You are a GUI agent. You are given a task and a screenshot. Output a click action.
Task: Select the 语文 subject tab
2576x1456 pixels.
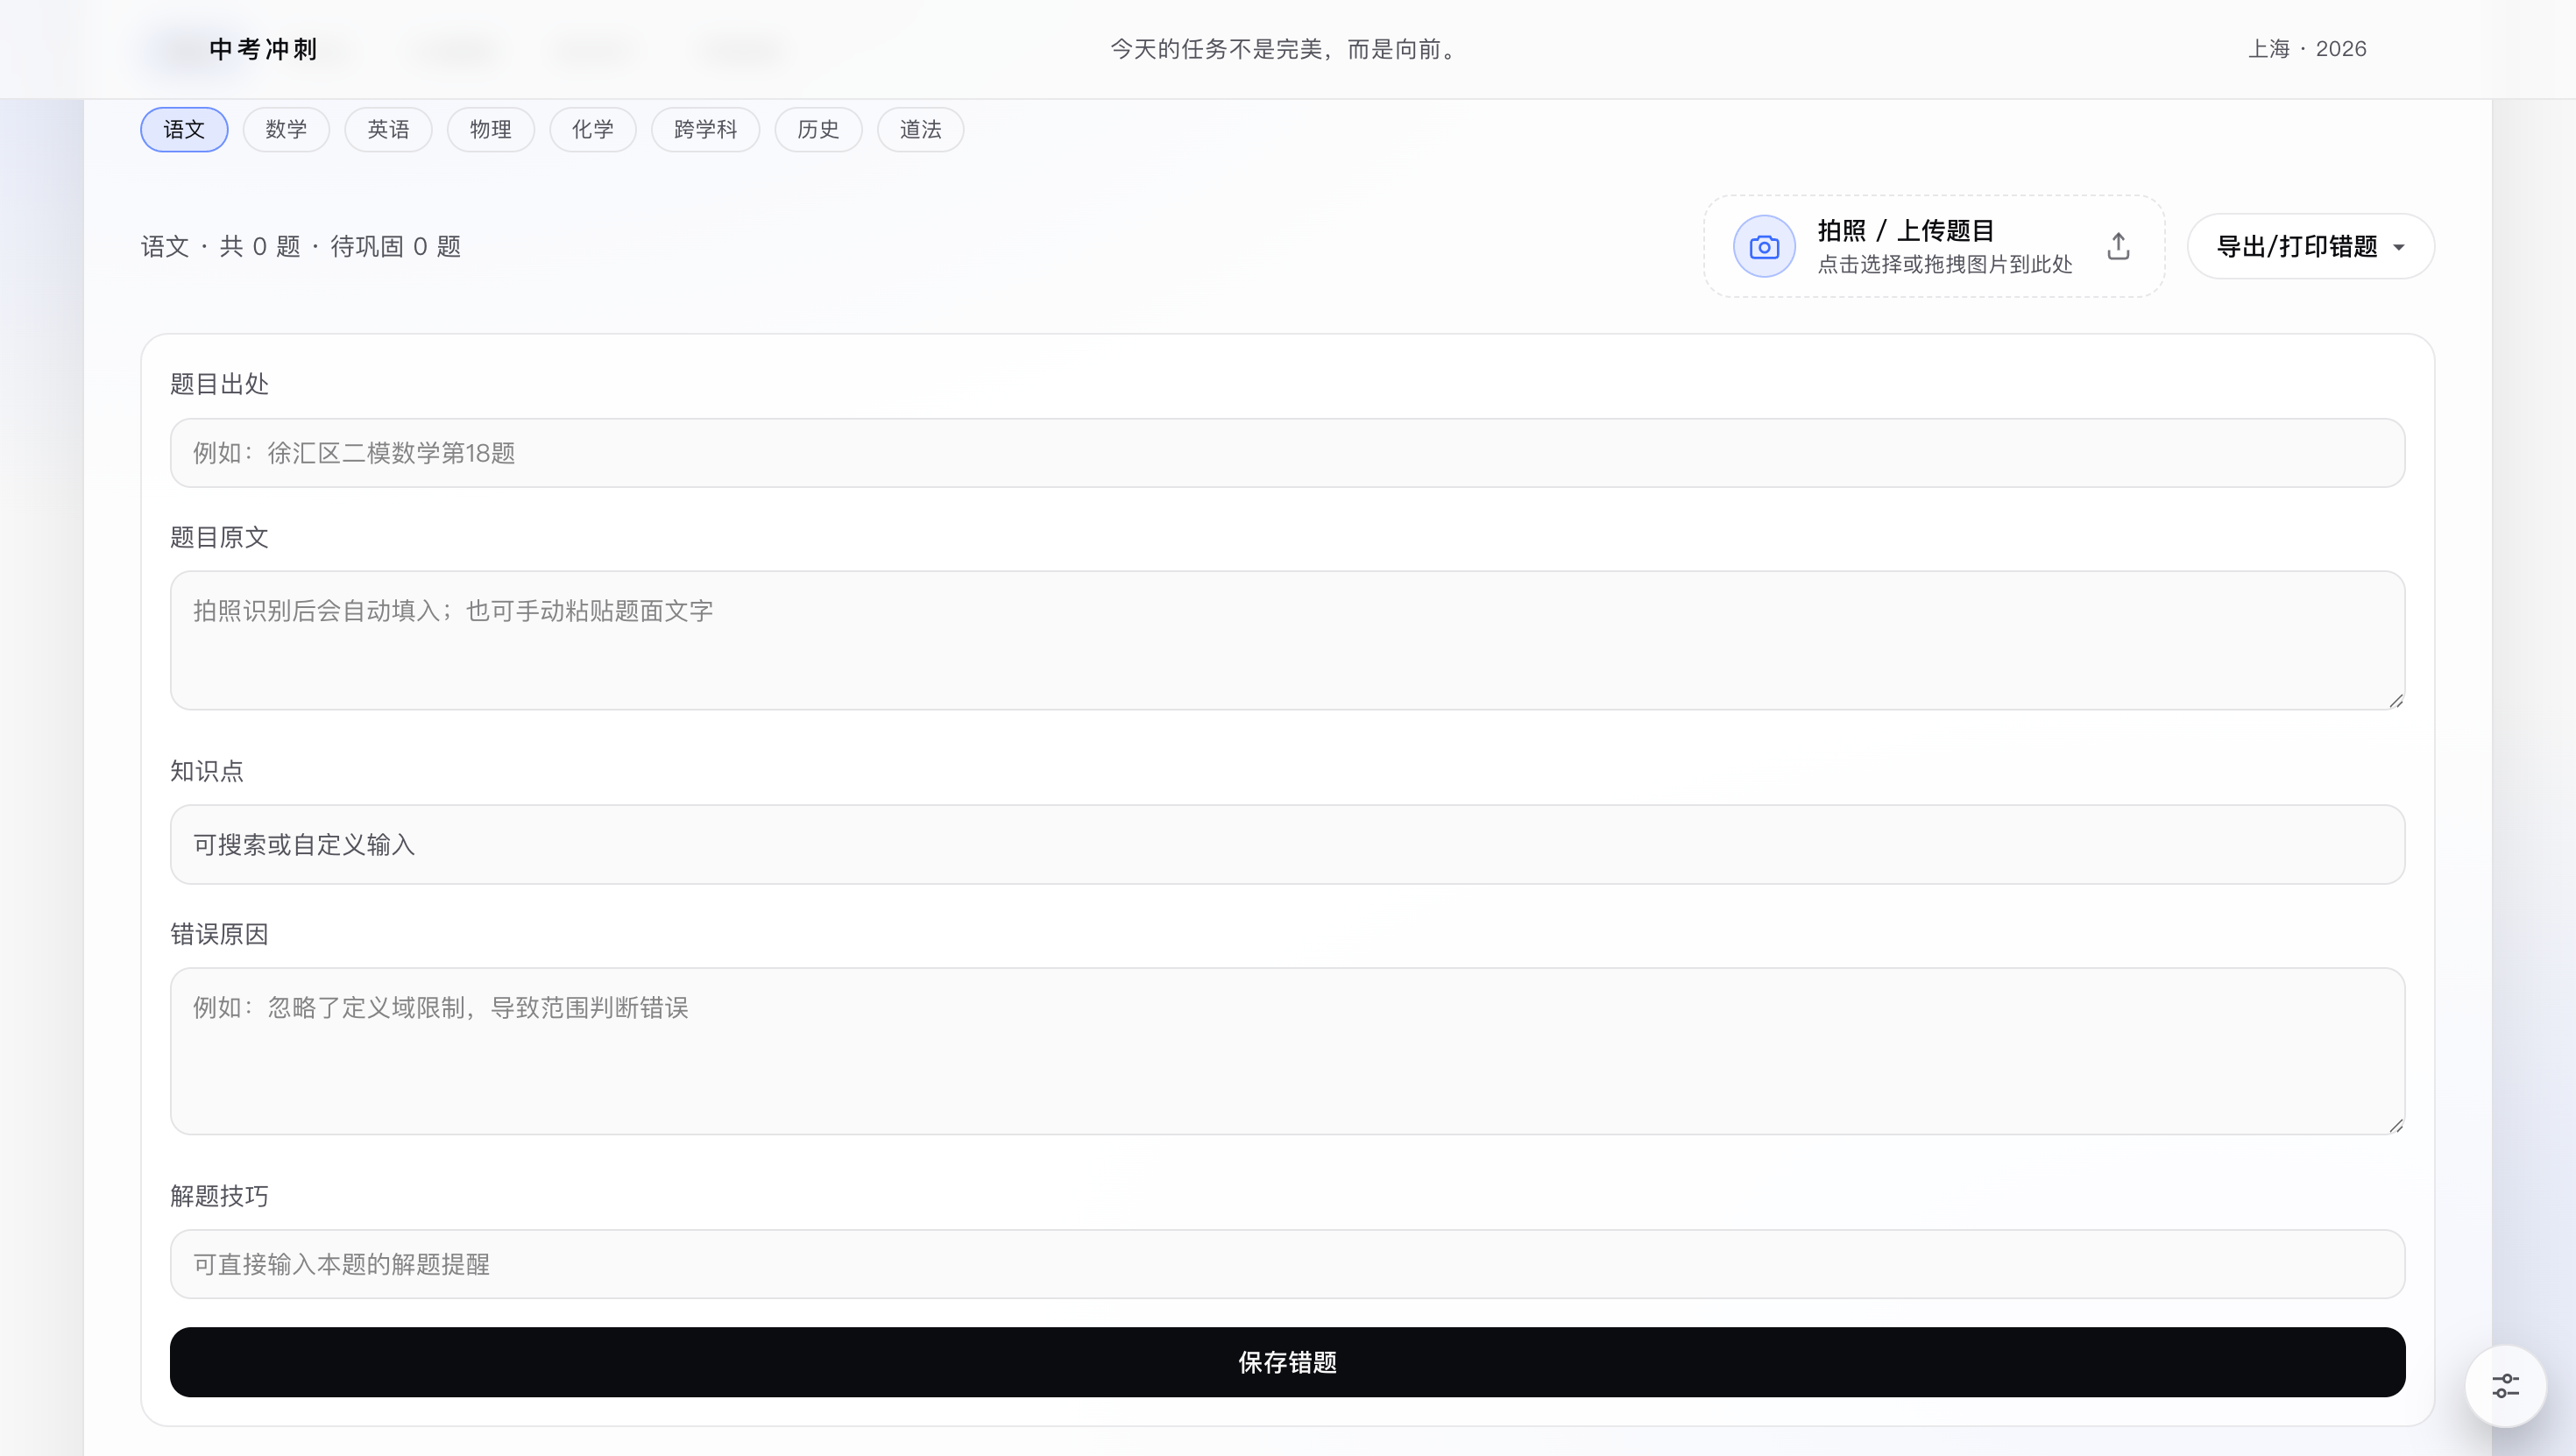click(184, 129)
